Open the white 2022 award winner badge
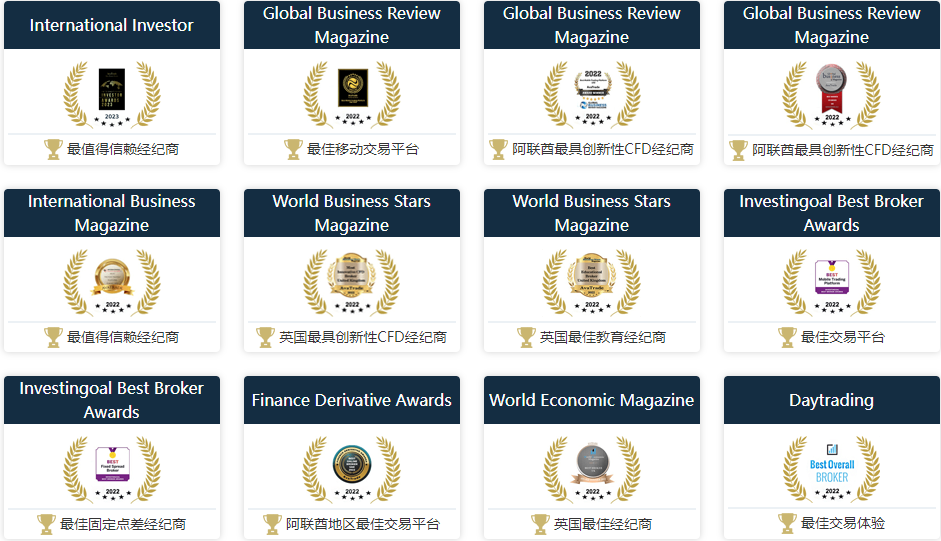The image size is (941, 541). click(x=593, y=89)
